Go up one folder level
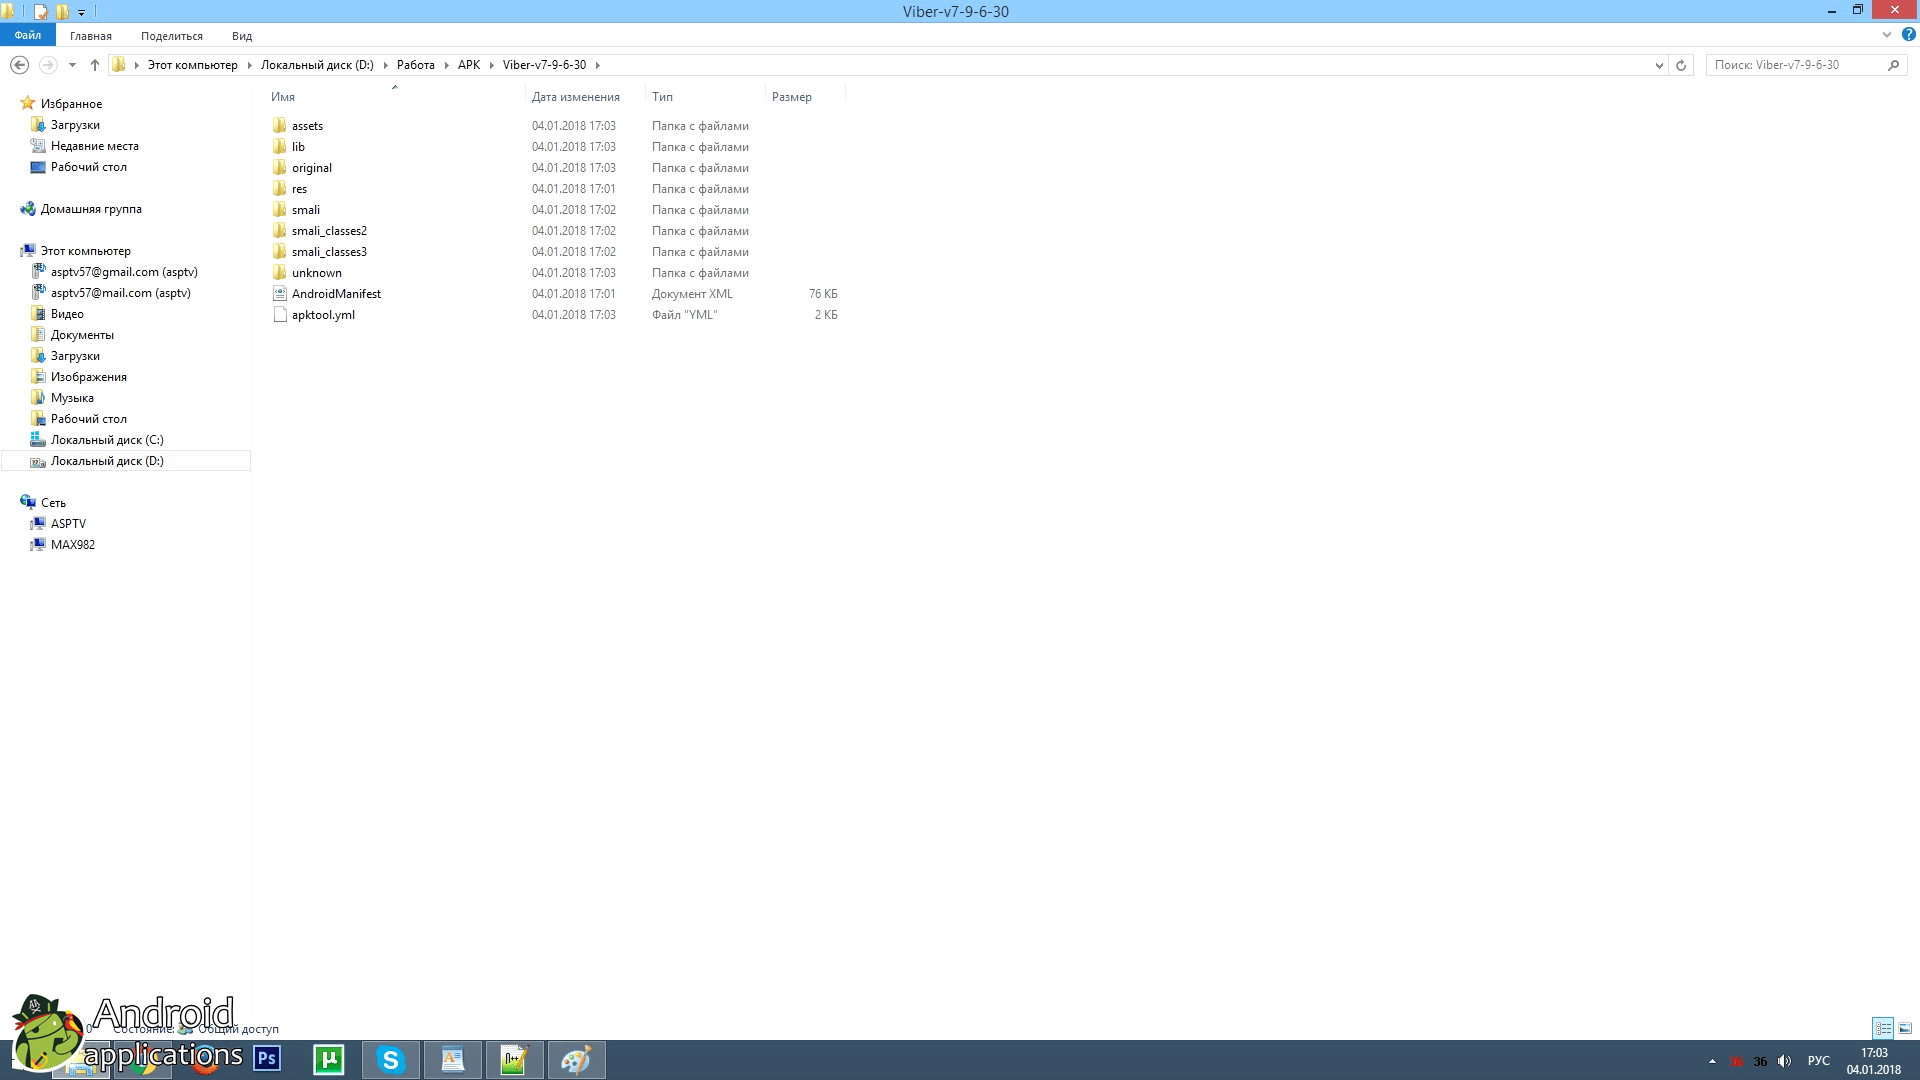The width and height of the screenshot is (1920, 1080). coord(95,65)
